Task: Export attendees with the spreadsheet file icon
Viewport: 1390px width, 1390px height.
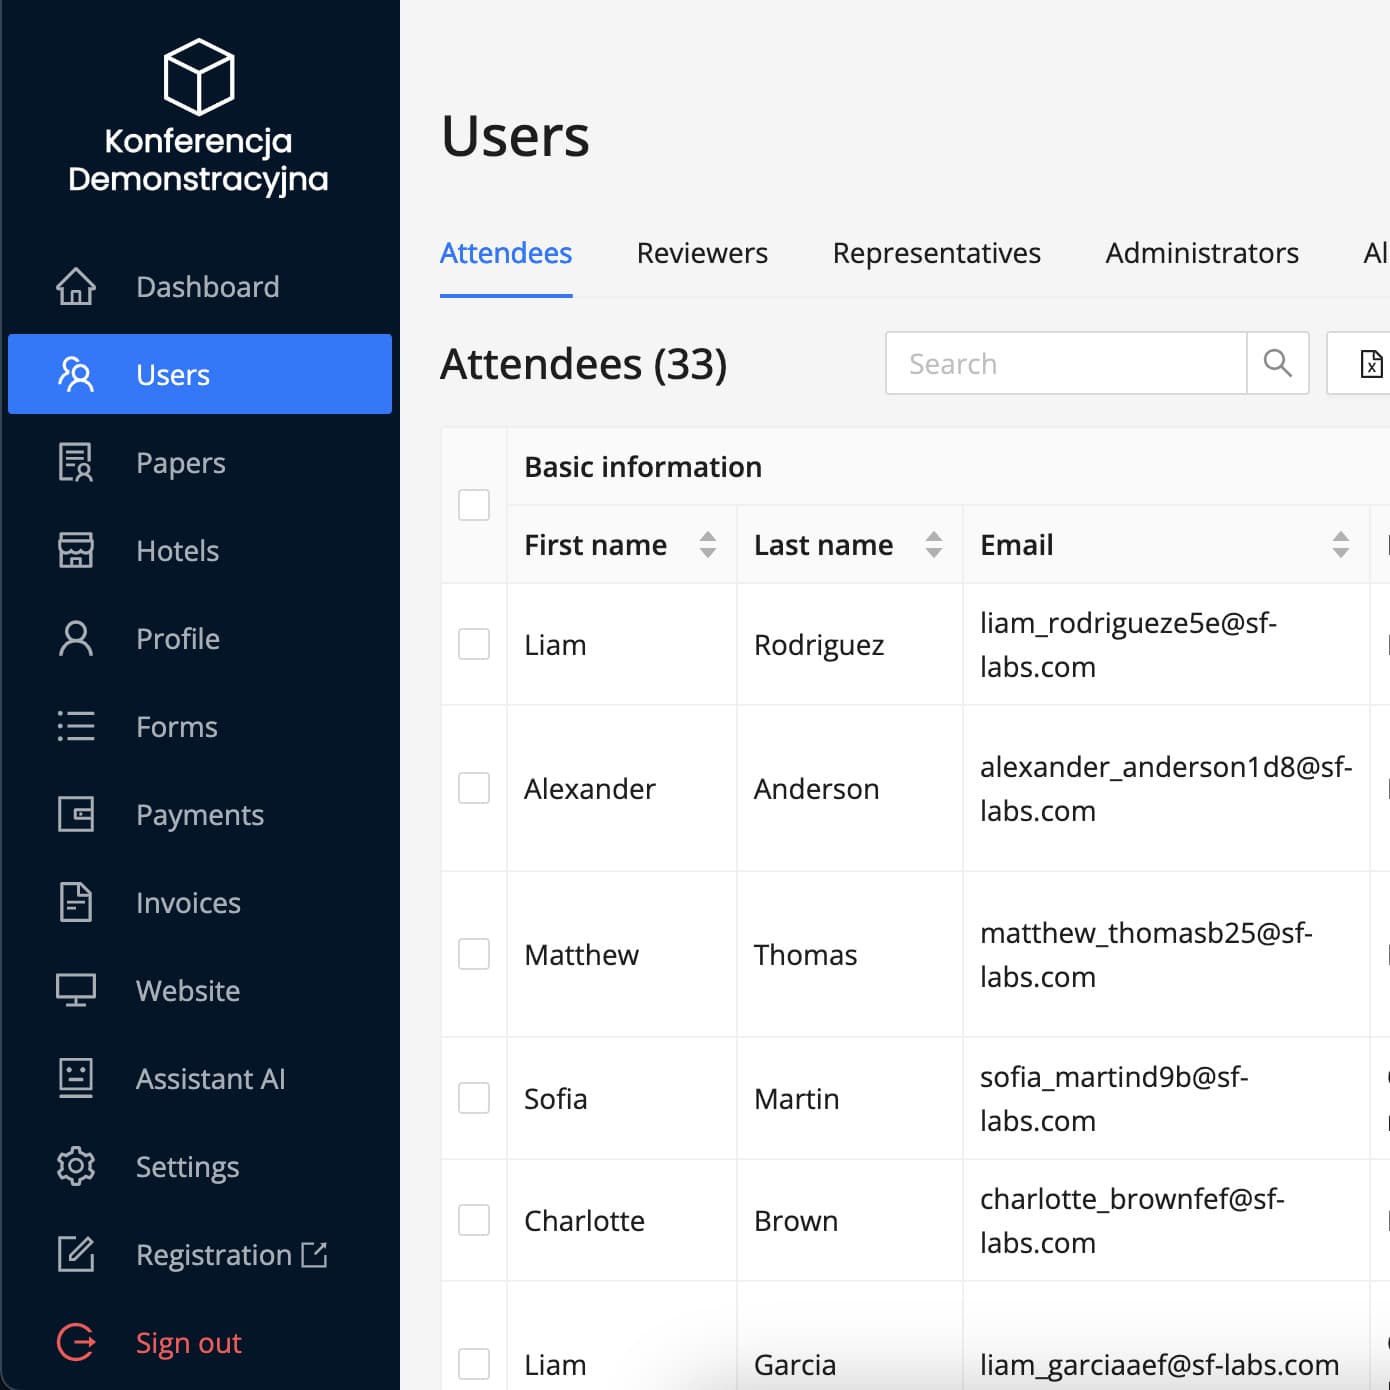Action: 1371,363
